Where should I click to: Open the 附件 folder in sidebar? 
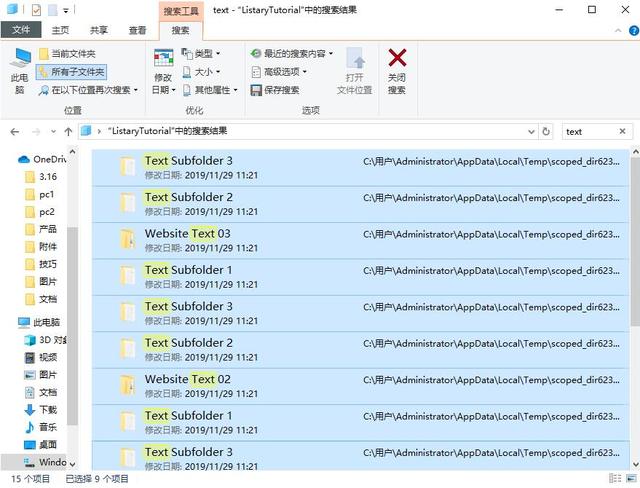pos(41,246)
